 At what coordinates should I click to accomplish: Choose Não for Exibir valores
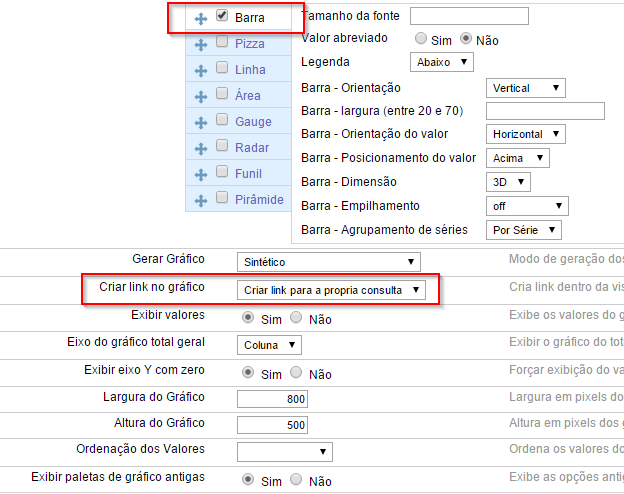[296, 318]
